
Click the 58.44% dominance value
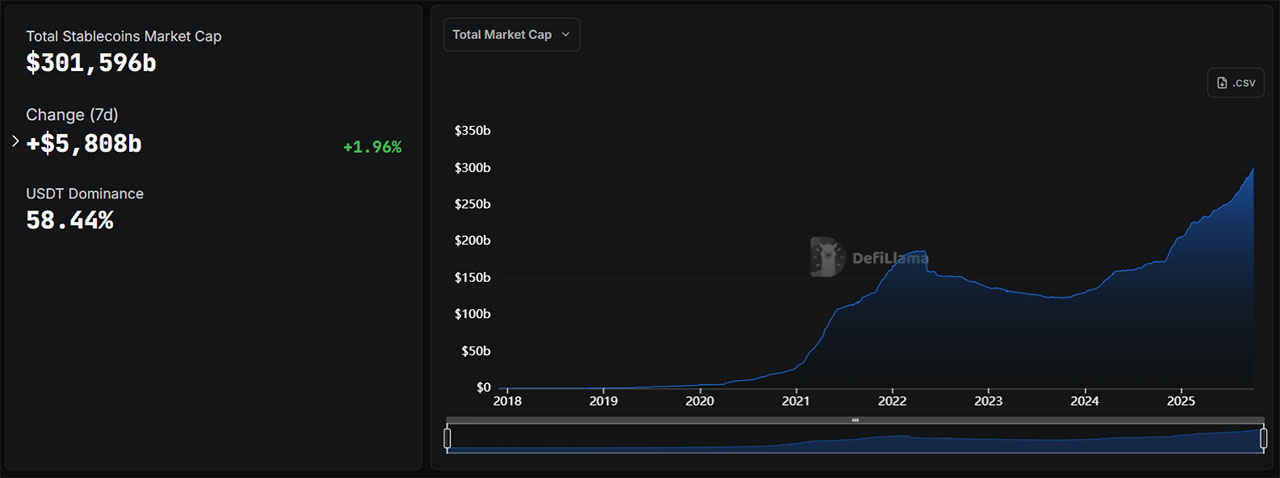69,221
